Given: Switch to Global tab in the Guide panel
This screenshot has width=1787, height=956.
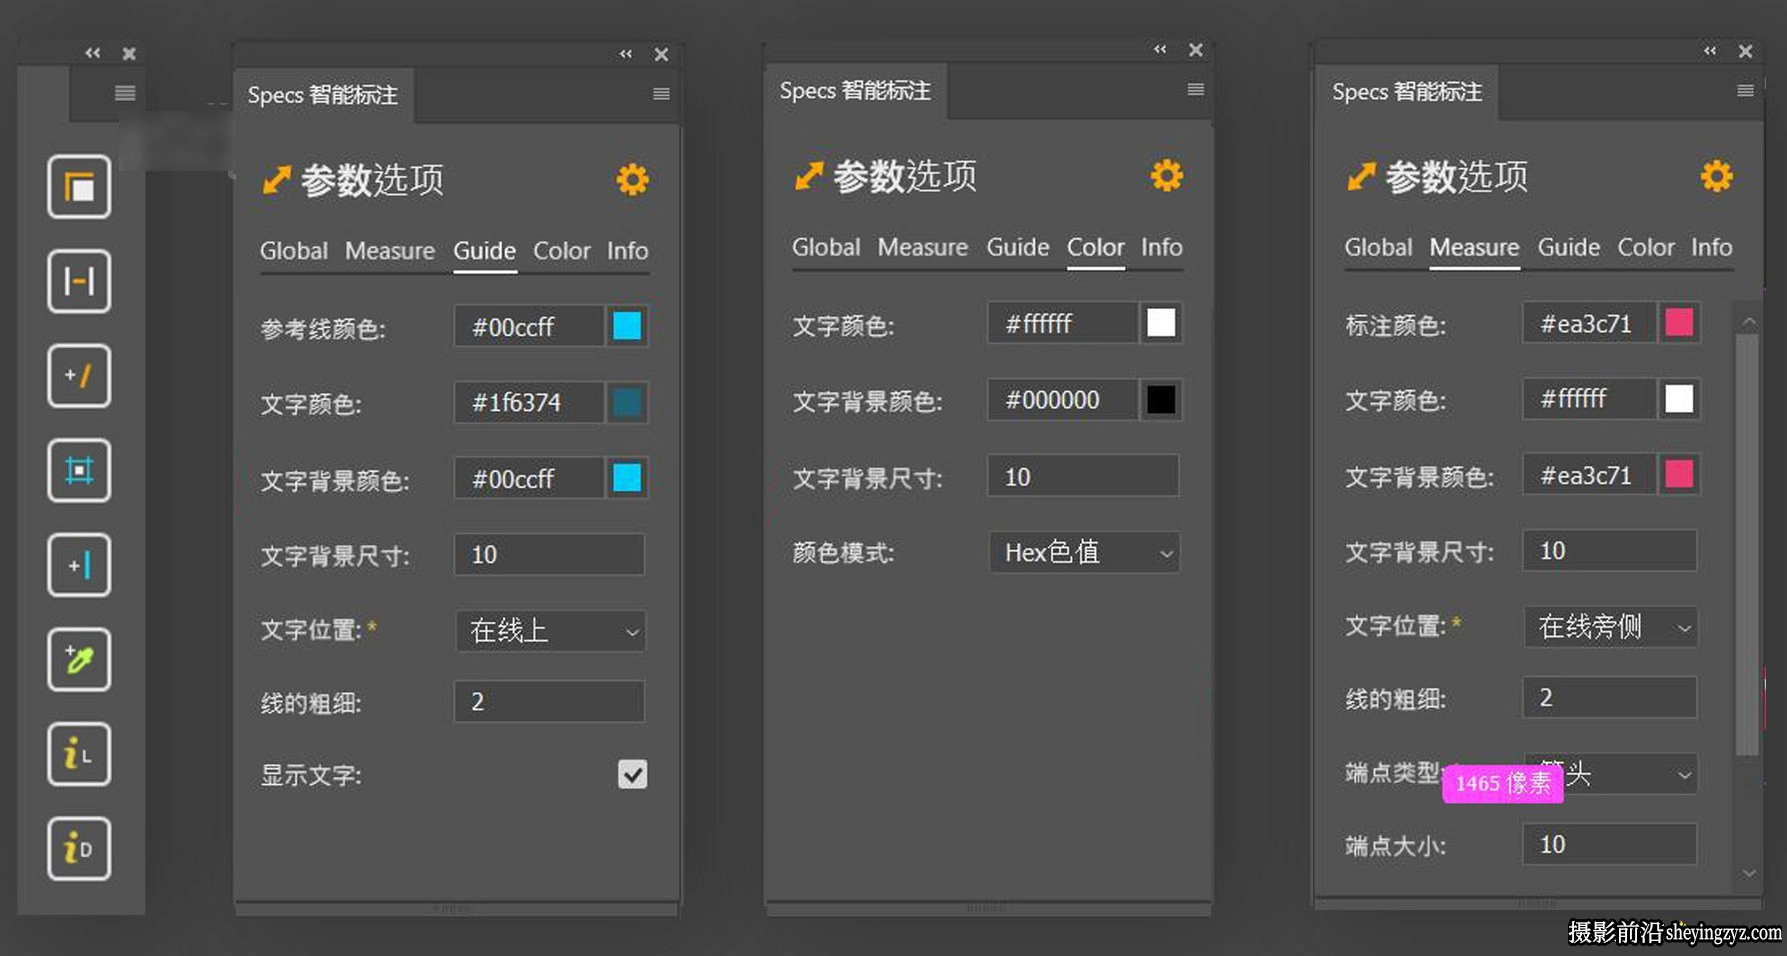Looking at the screenshot, I should (294, 251).
